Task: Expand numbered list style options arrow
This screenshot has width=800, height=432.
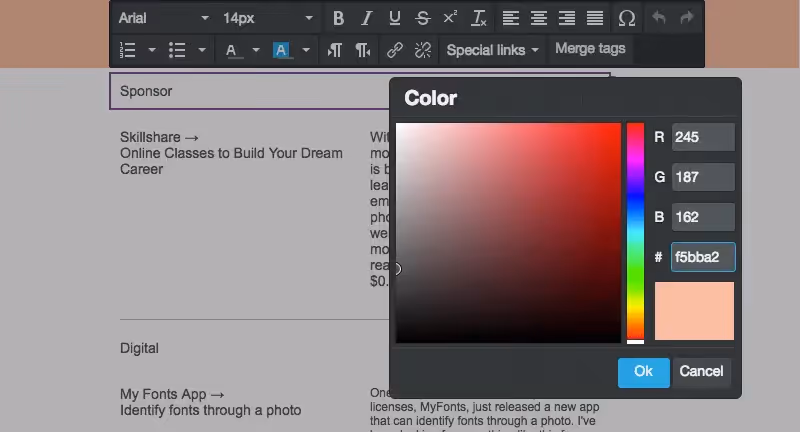Action: click(152, 50)
